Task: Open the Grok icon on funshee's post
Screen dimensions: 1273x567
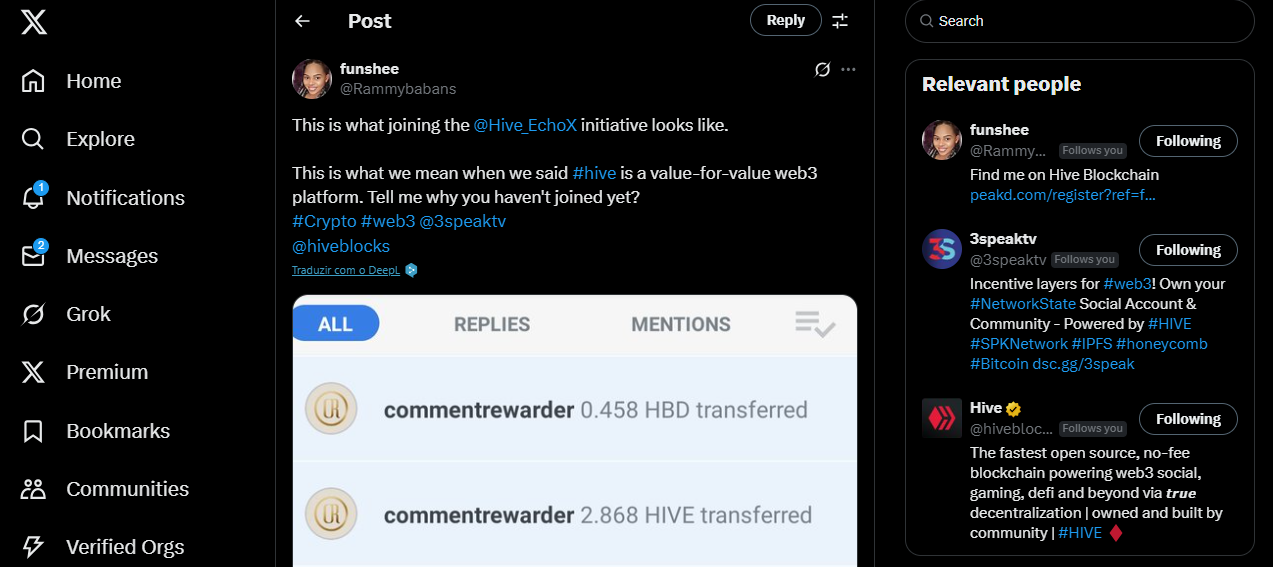Action: coord(822,69)
